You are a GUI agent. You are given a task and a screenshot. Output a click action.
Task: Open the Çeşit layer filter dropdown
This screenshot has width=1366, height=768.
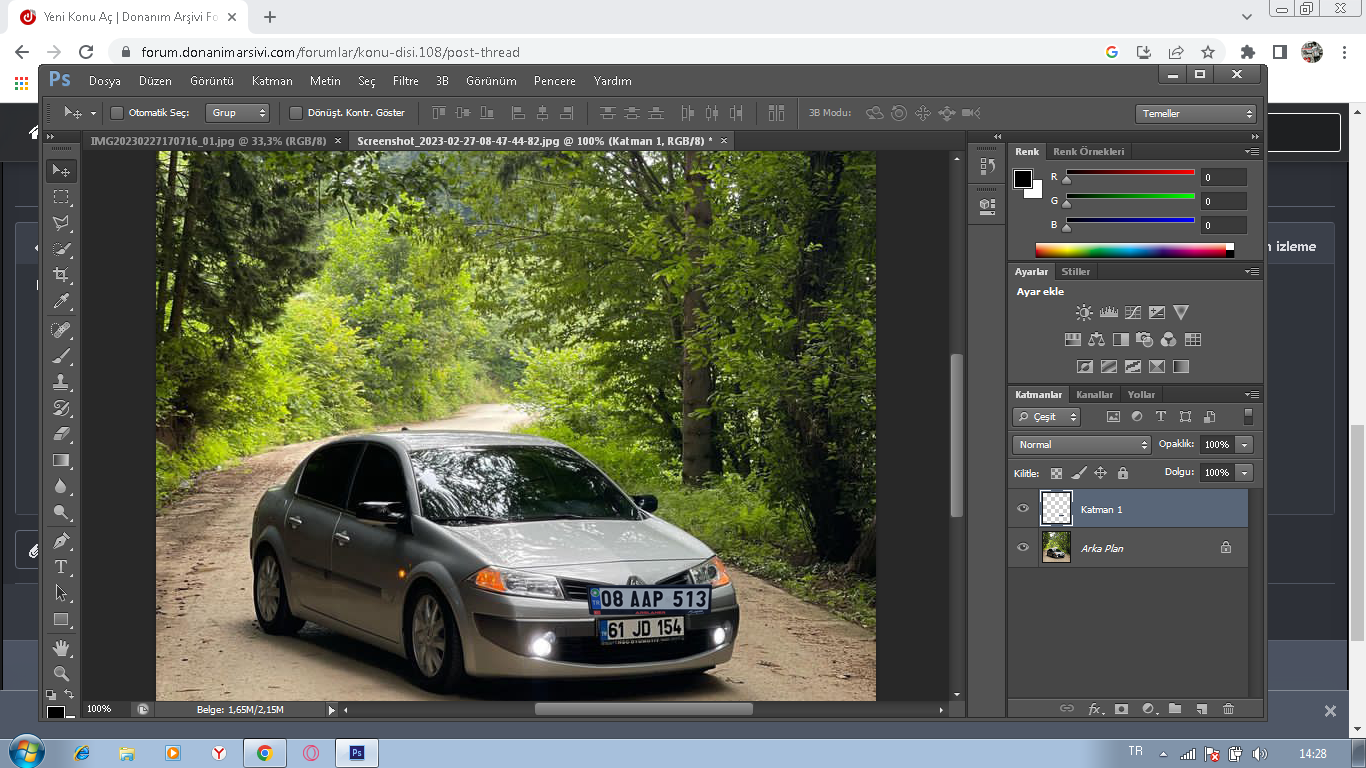pos(1047,417)
